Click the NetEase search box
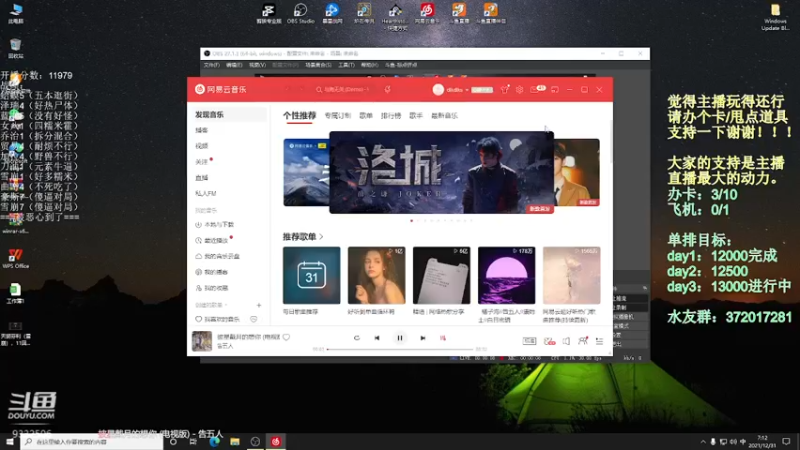800x450 pixels. (343, 89)
